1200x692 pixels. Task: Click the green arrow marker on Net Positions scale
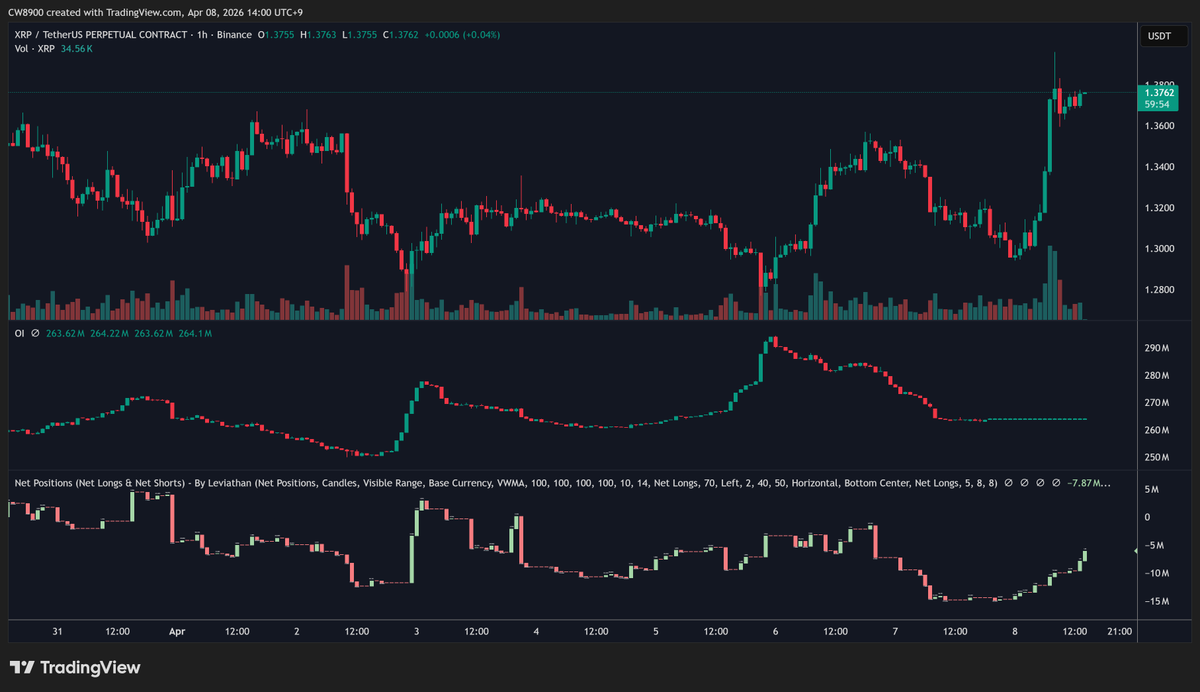tap(1135, 550)
